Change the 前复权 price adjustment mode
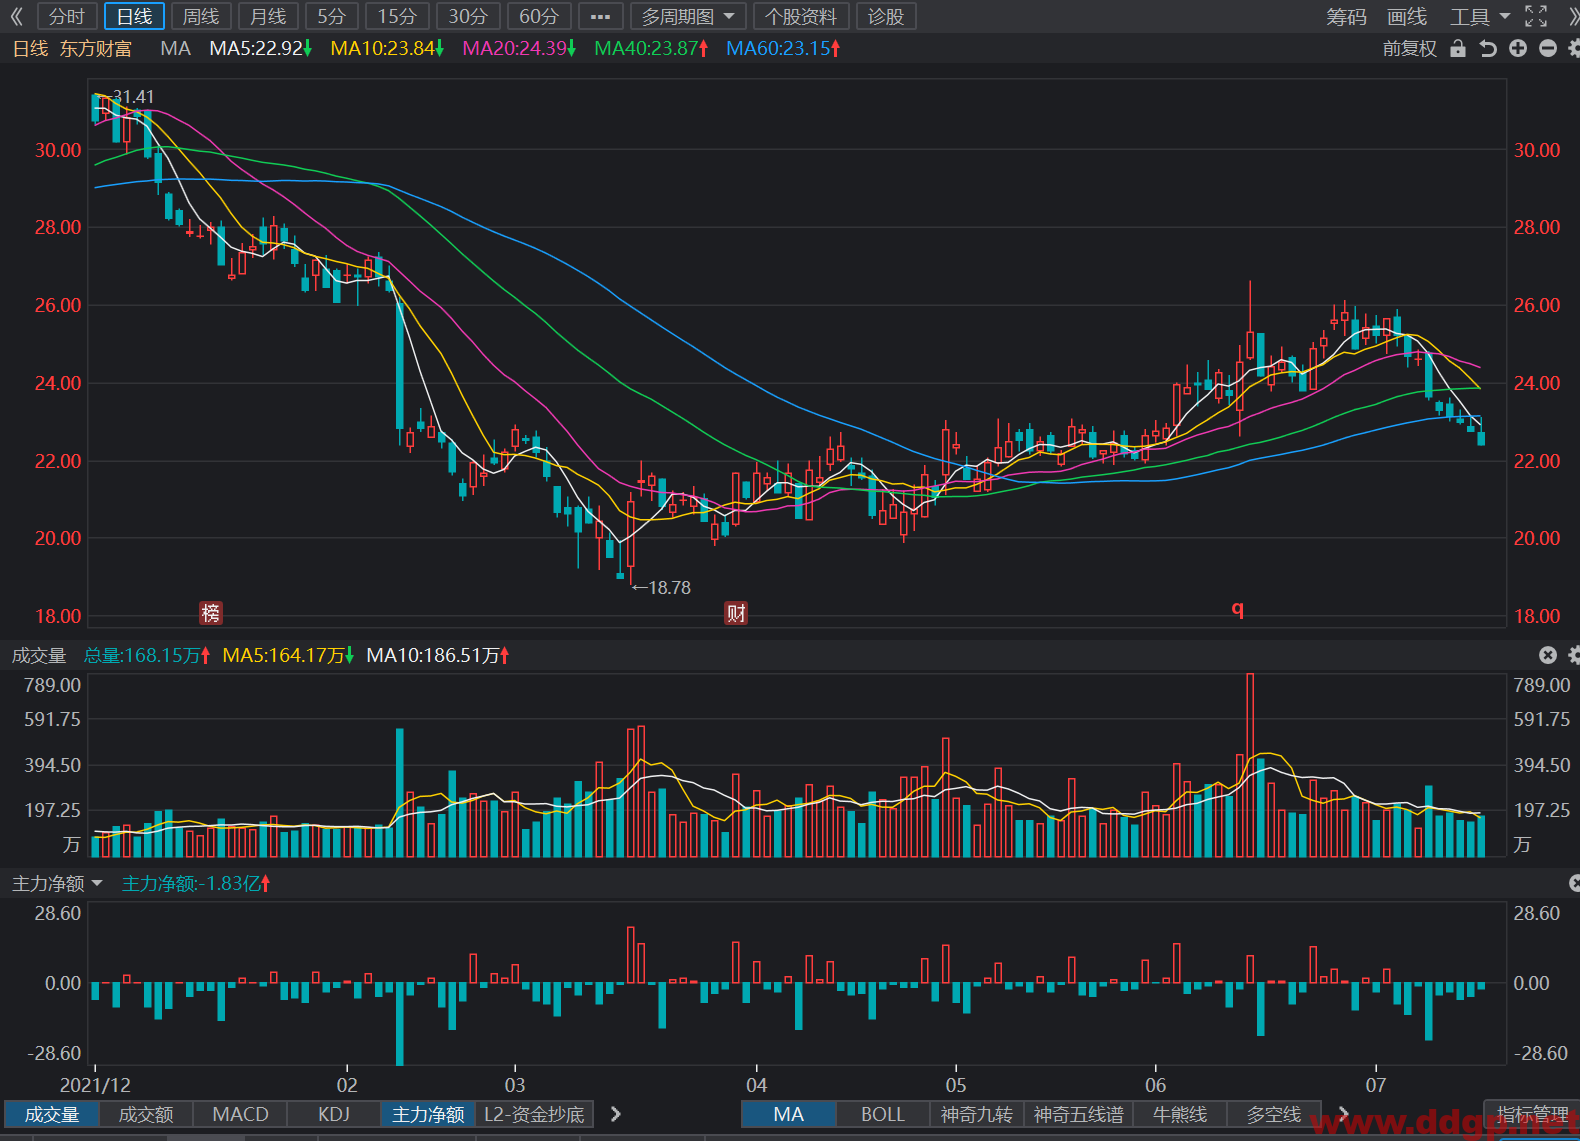 pos(1410,48)
